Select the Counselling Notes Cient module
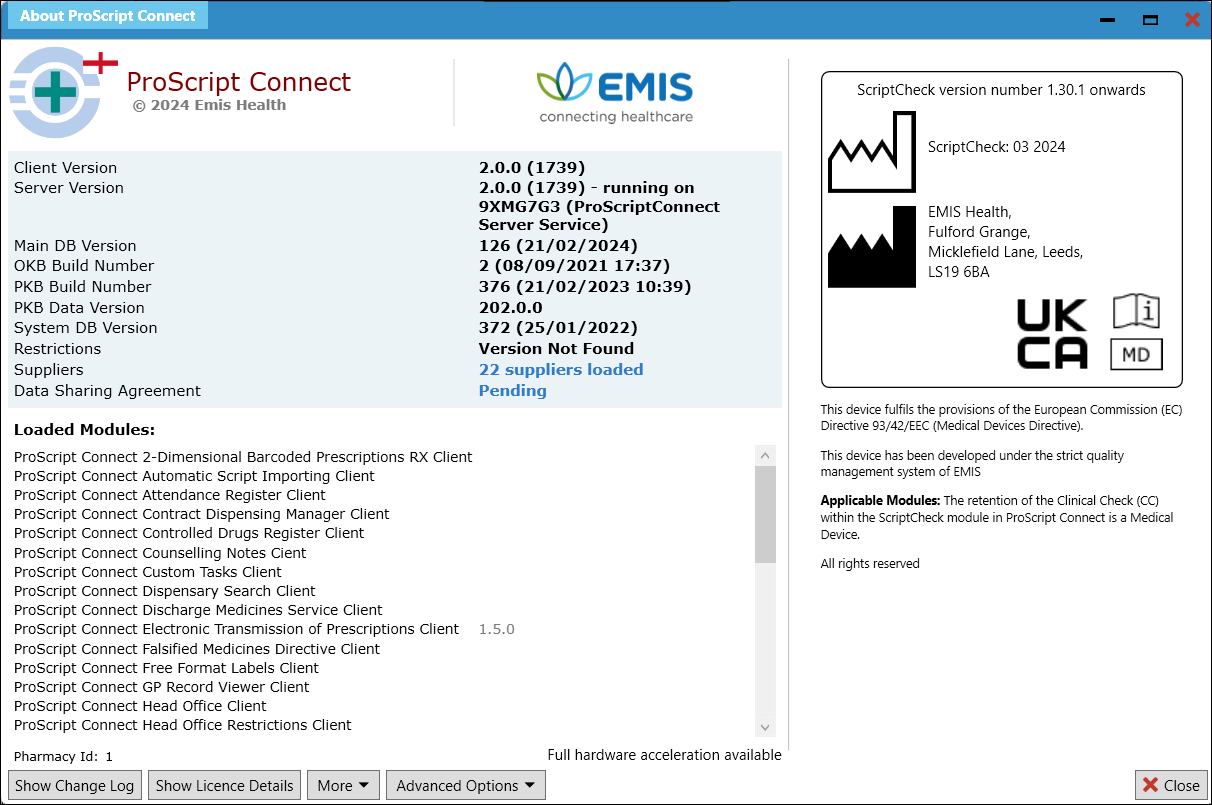The image size is (1212, 805). pyautogui.click(x=160, y=553)
